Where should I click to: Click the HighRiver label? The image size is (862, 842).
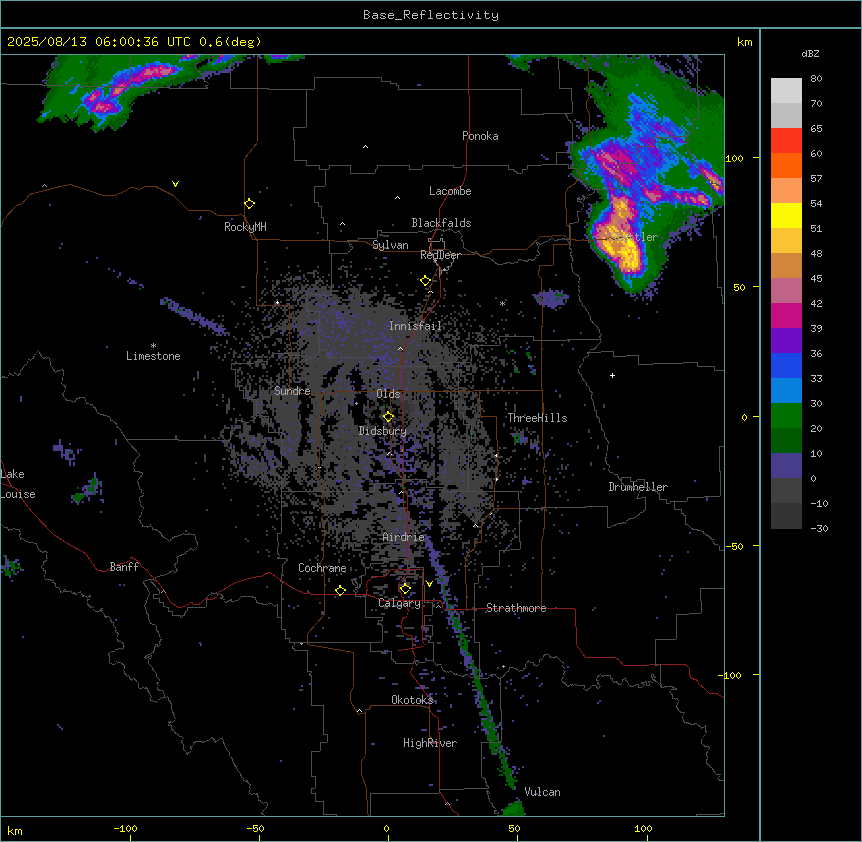(x=429, y=743)
